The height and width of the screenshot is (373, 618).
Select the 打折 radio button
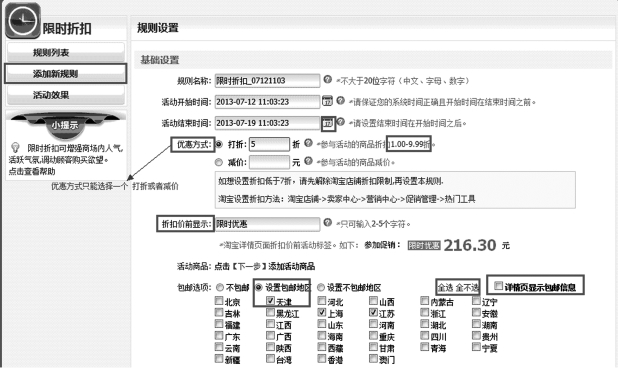[x=219, y=144]
